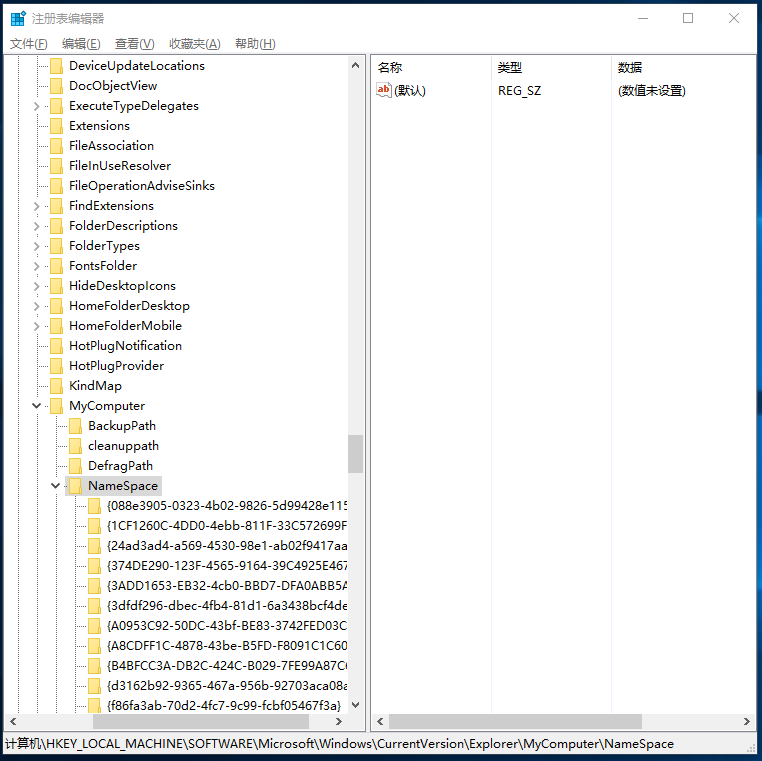Click the FileOperationAdviseSinks folder icon
The image size is (762, 761).
[56, 186]
